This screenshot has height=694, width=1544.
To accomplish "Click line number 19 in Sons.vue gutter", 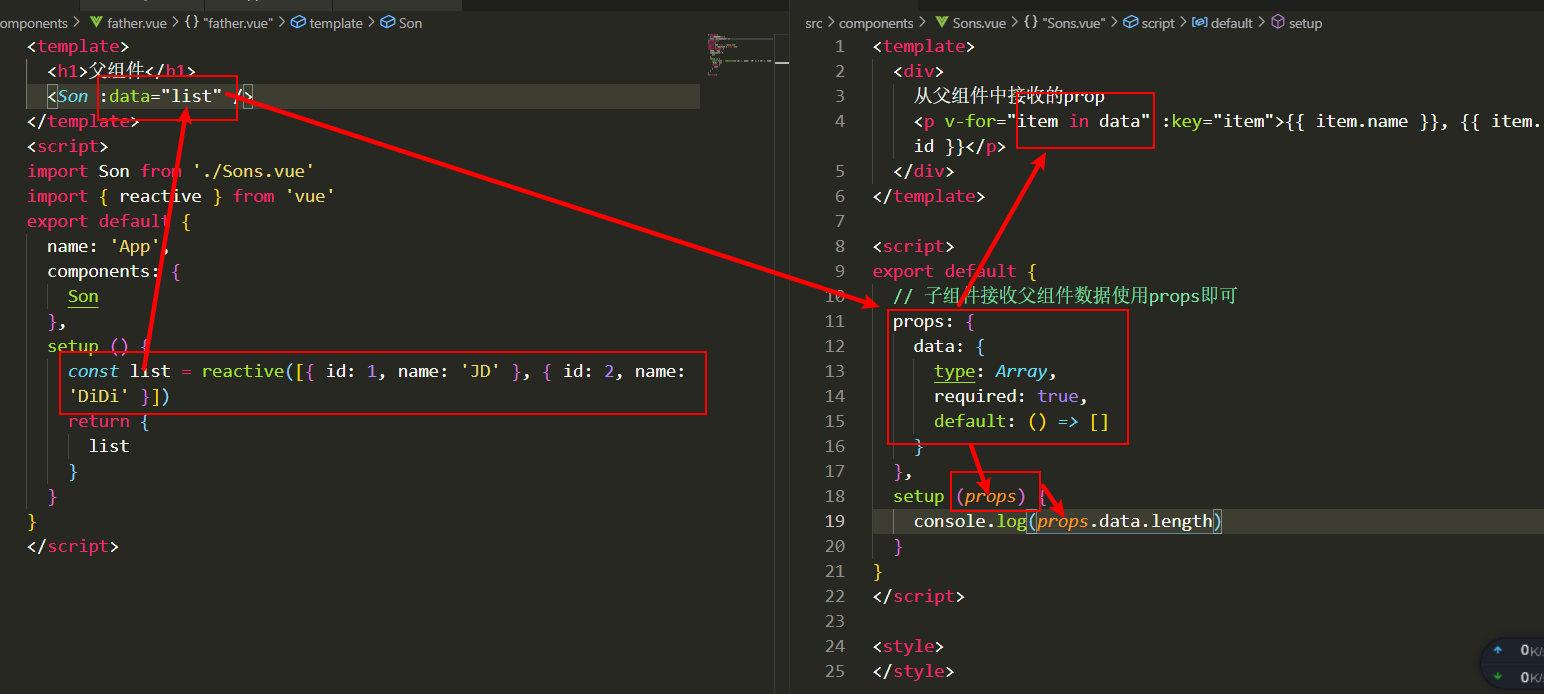I will [x=835, y=521].
